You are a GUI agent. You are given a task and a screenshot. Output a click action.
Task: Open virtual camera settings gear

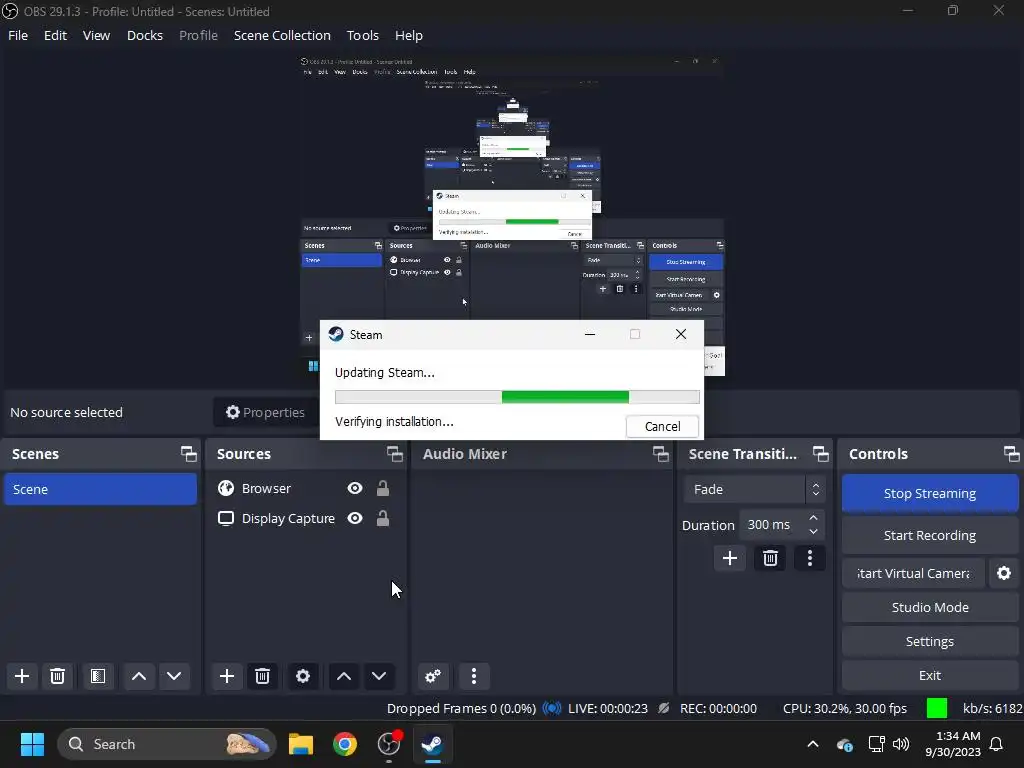point(1004,573)
